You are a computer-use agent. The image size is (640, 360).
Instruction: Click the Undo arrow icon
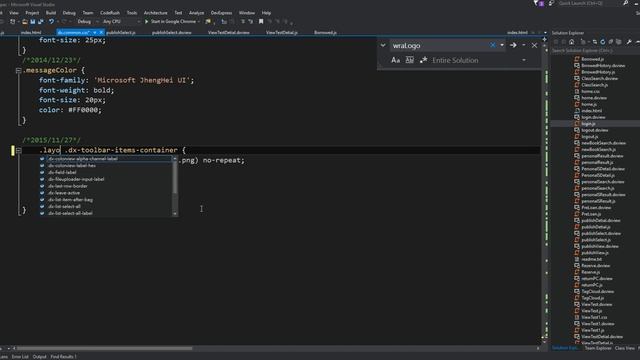point(51,22)
